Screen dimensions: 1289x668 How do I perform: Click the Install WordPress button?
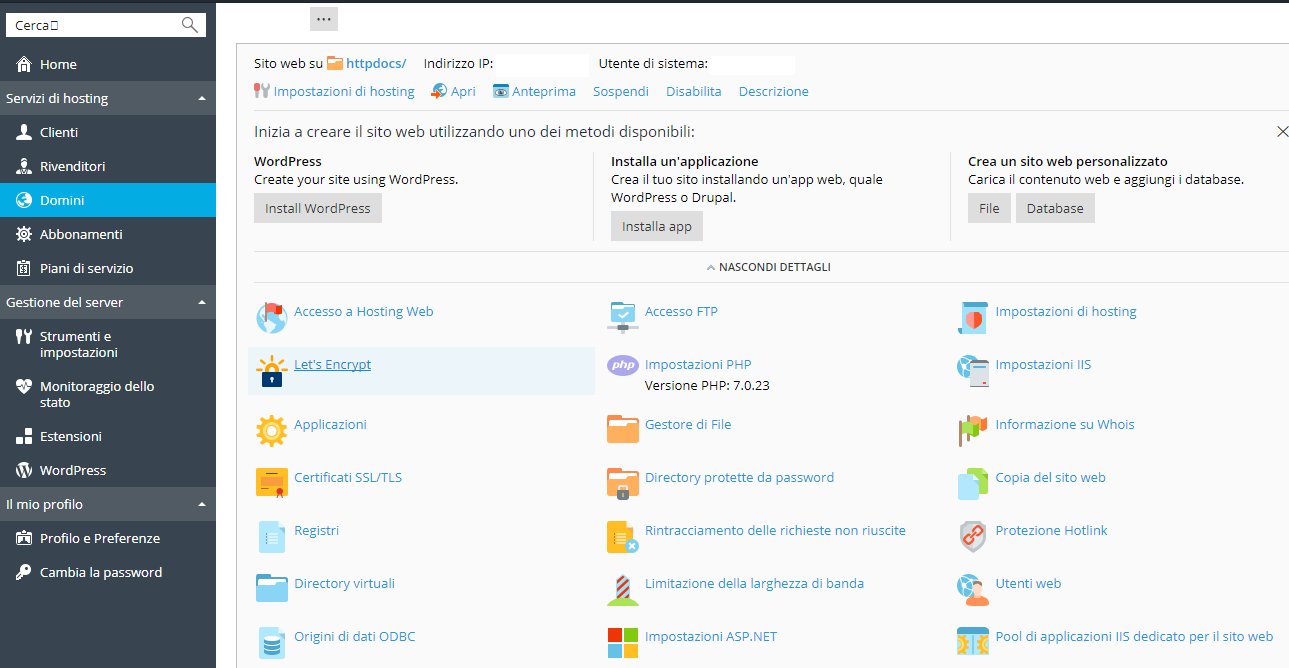(x=318, y=208)
